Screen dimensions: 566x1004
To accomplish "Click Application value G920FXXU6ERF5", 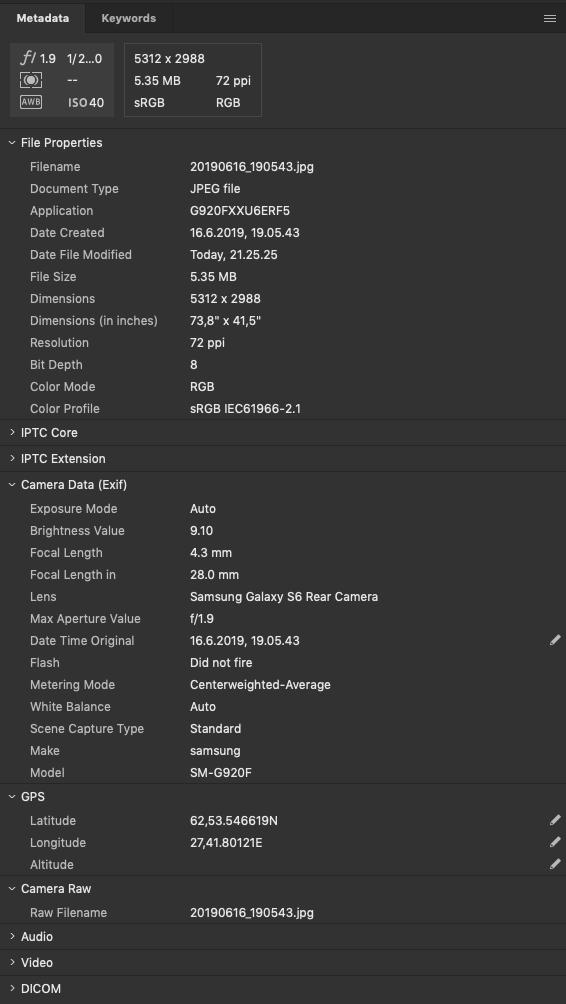I will 240,211.
